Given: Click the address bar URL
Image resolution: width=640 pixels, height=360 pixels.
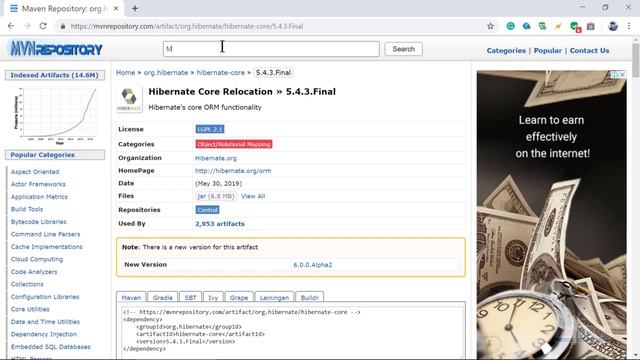Looking at the screenshot, I should pos(187,26).
